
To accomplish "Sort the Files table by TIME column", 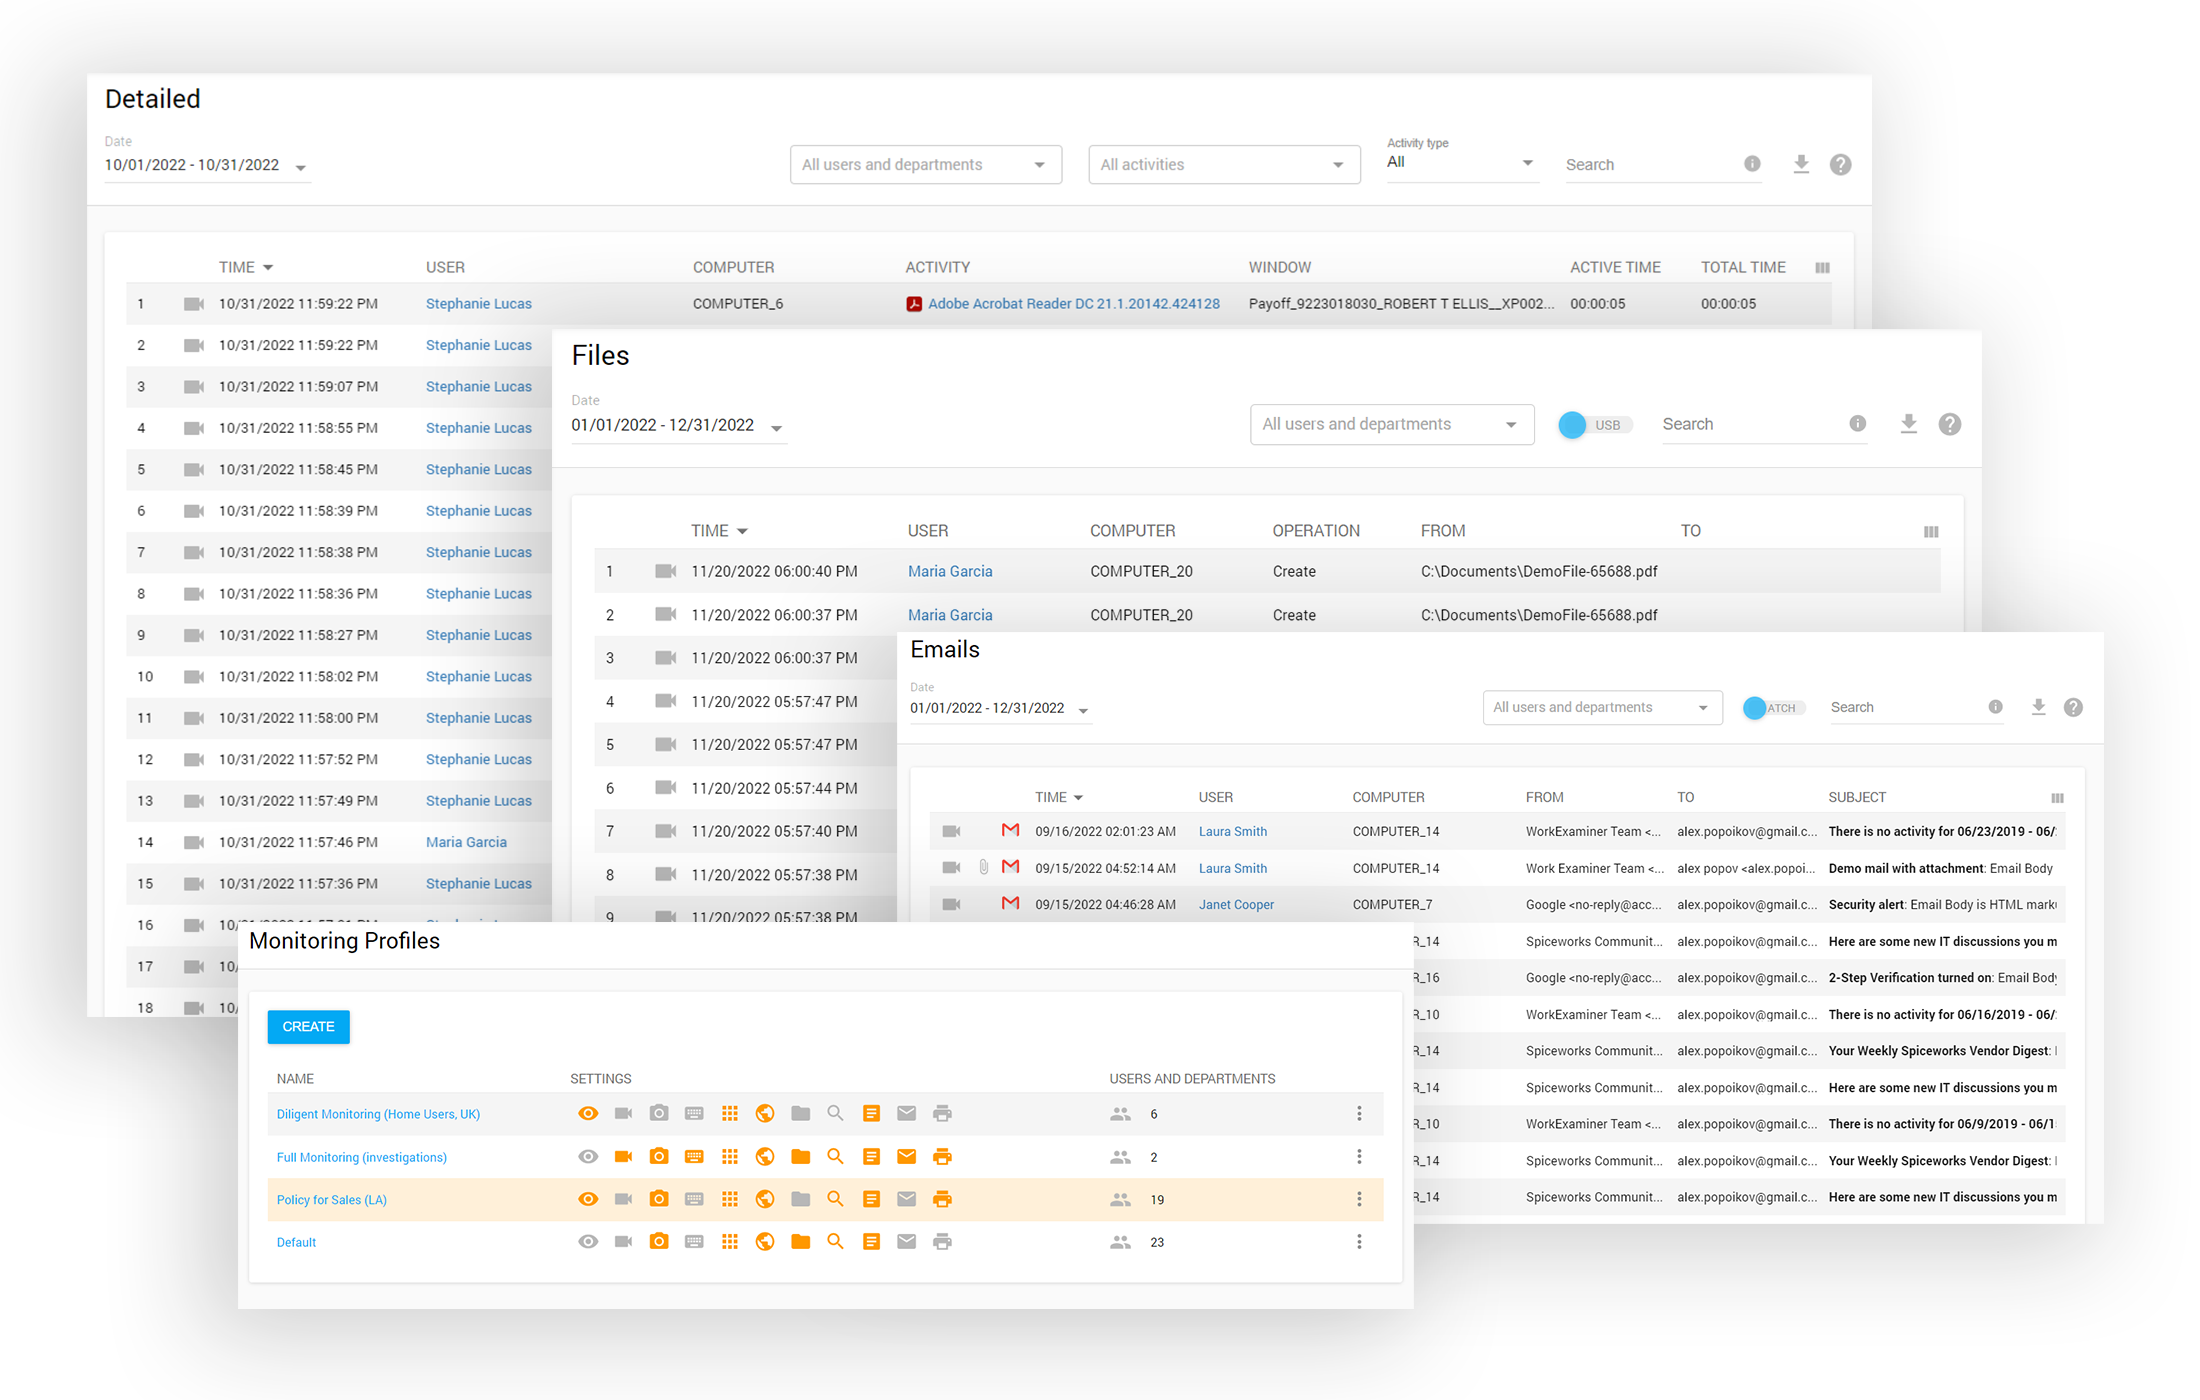I will (710, 531).
